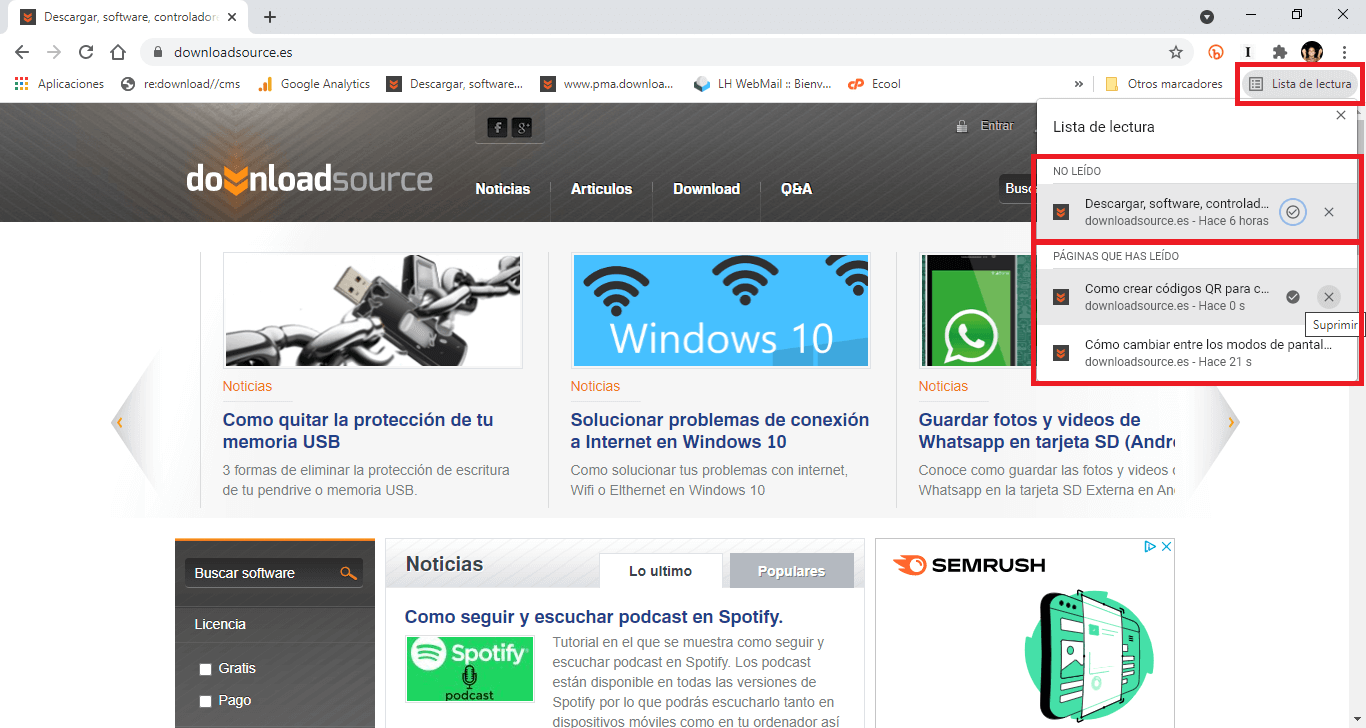The image size is (1366, 728).
Task: Open the Otros marcadores folder
Action: coord(1164,84)
